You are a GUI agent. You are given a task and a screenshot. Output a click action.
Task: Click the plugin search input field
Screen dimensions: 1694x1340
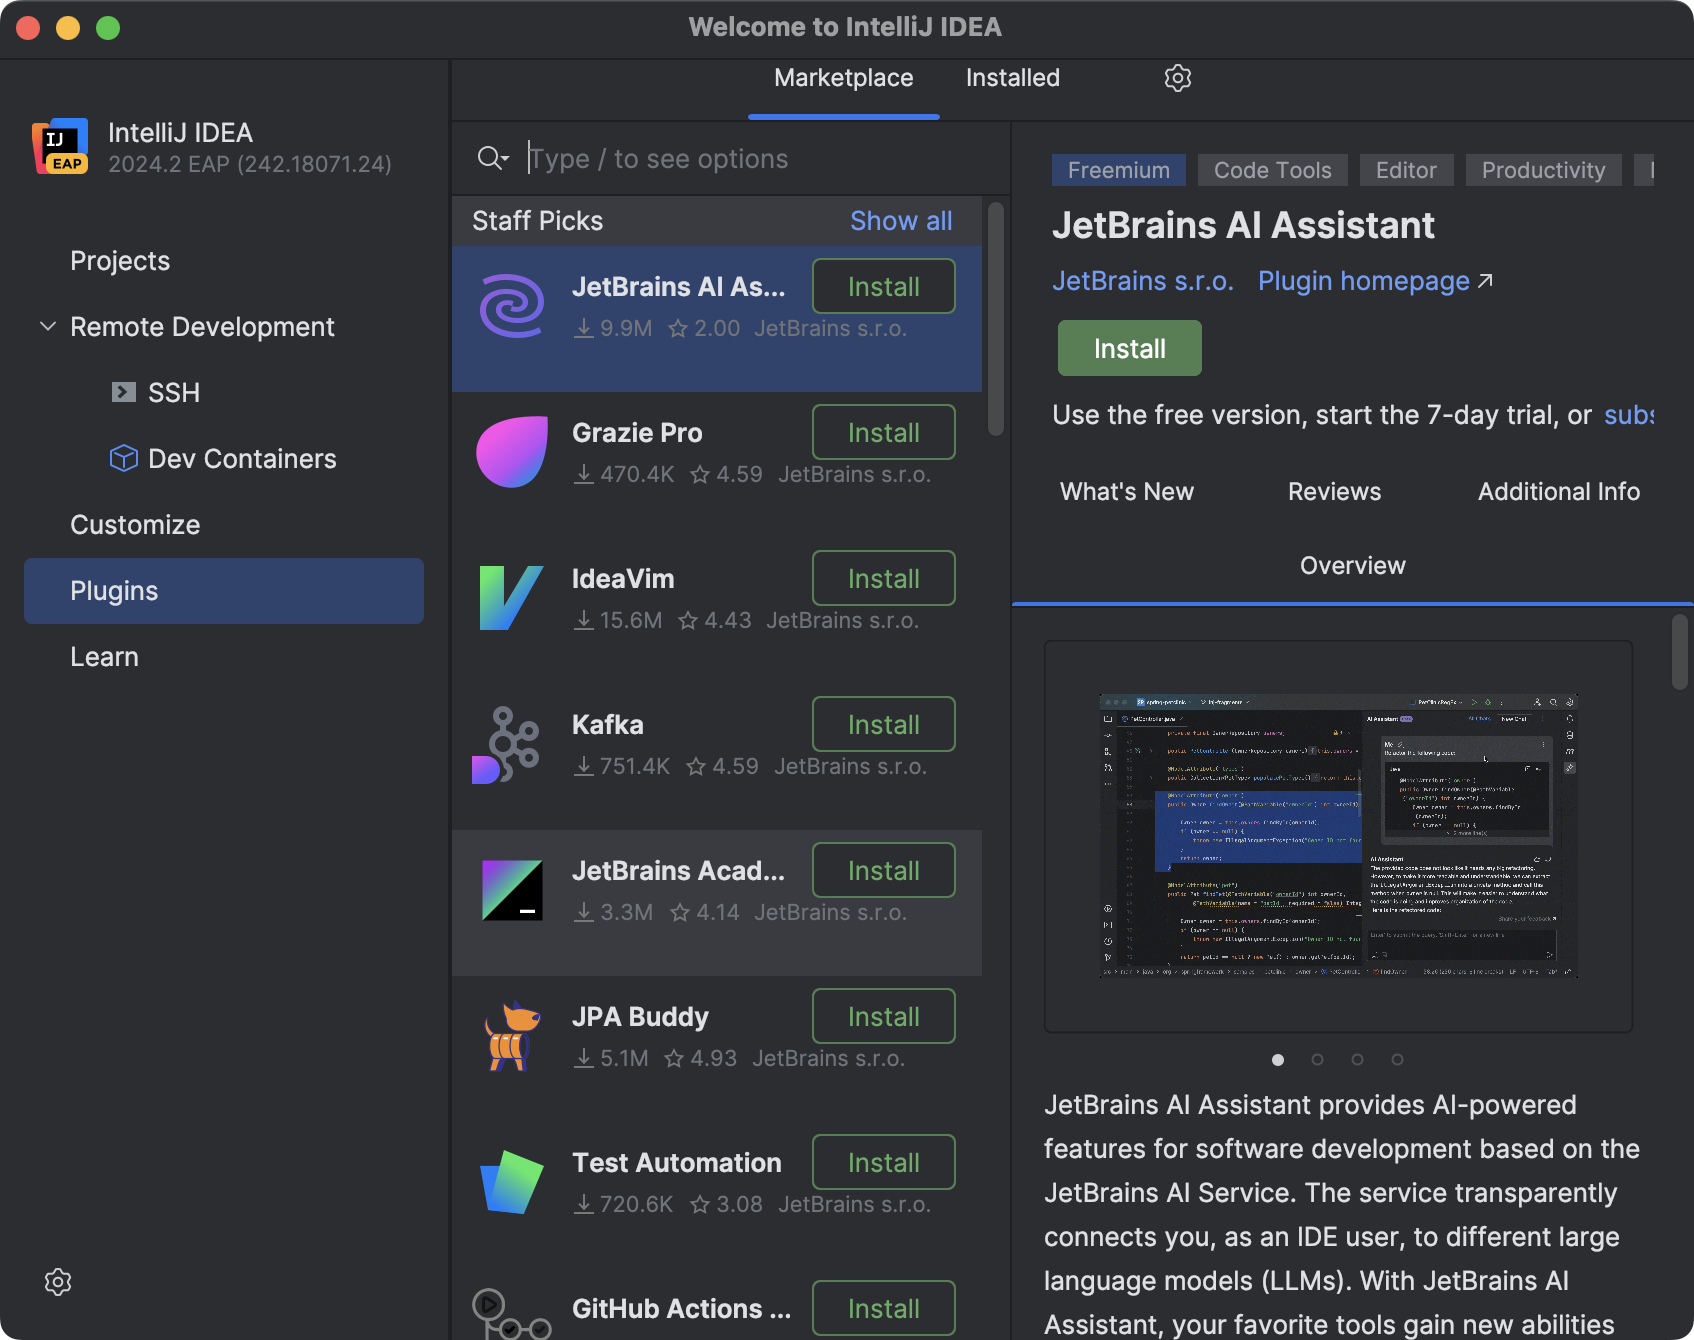pyautogui.click(x=700, y=158)
